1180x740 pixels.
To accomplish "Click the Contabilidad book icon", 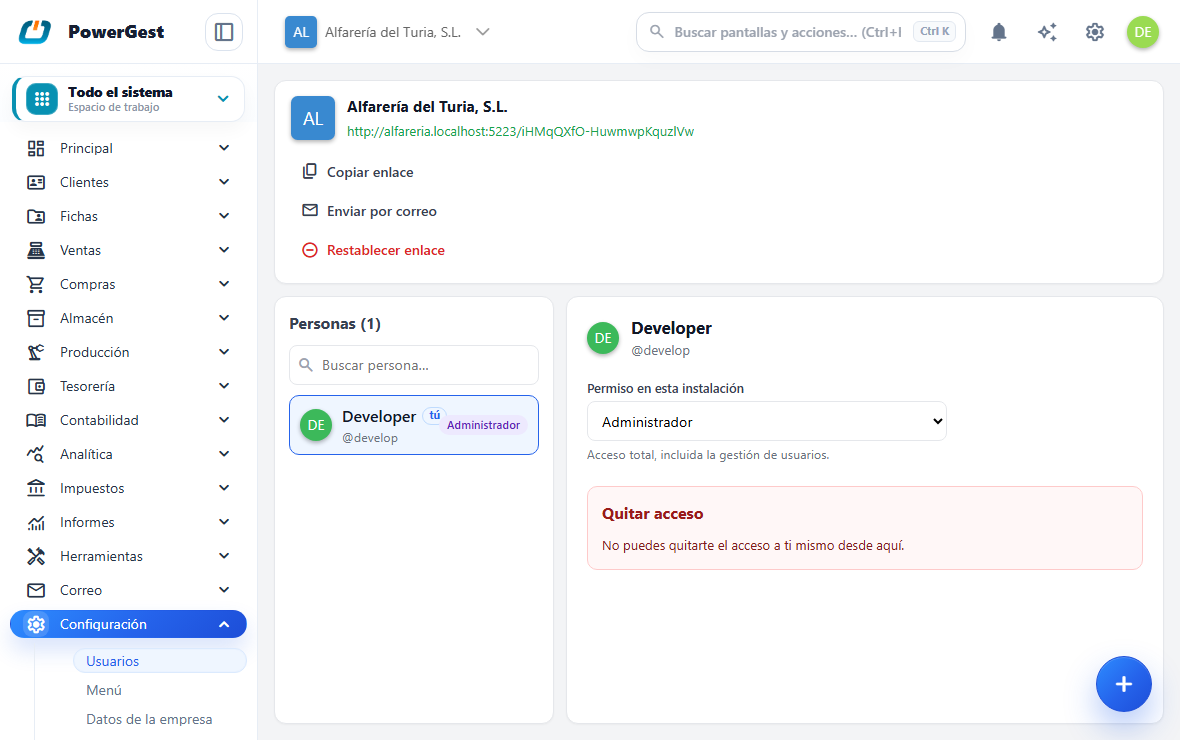I will [36, 420].
